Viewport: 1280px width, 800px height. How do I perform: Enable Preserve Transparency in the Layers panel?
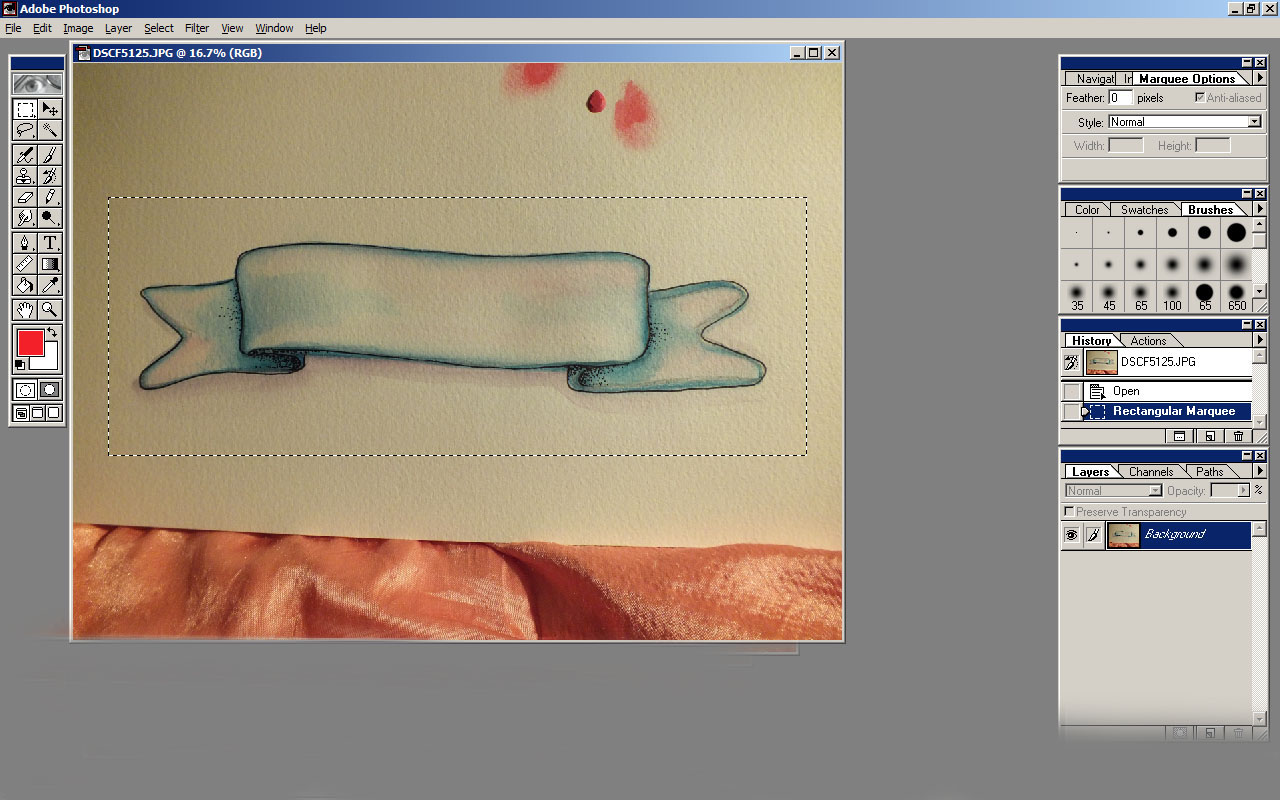pyautogui.click(x=1067, y=511)
